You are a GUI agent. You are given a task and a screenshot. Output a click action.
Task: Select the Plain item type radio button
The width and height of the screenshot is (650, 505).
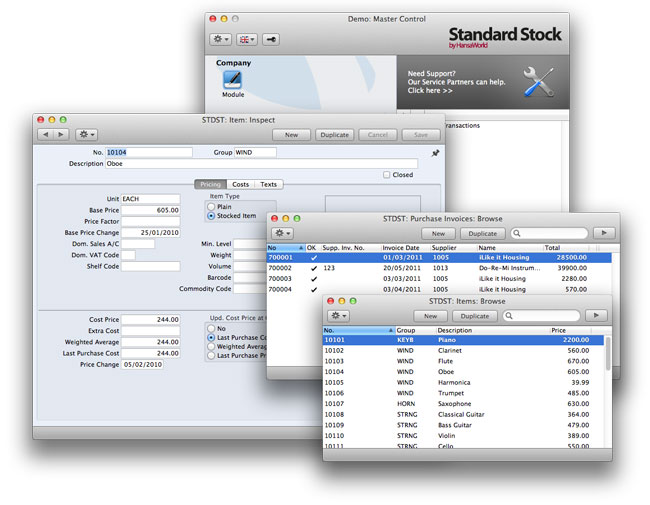tap(211, 206)
